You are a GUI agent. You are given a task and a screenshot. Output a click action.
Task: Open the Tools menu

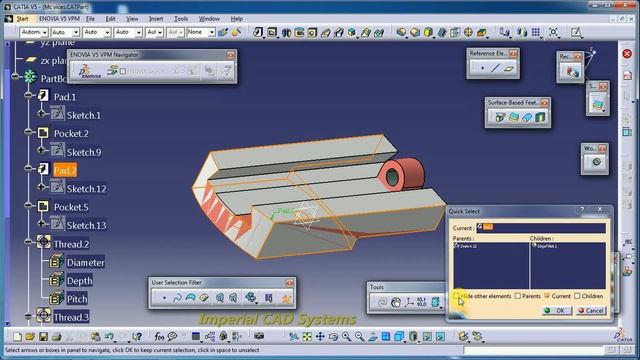pyautogui.click(x=181, y=19)
